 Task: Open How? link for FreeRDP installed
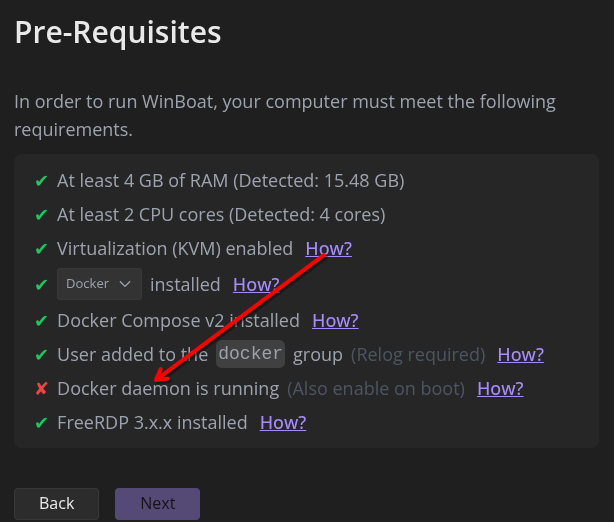(283, 423)
